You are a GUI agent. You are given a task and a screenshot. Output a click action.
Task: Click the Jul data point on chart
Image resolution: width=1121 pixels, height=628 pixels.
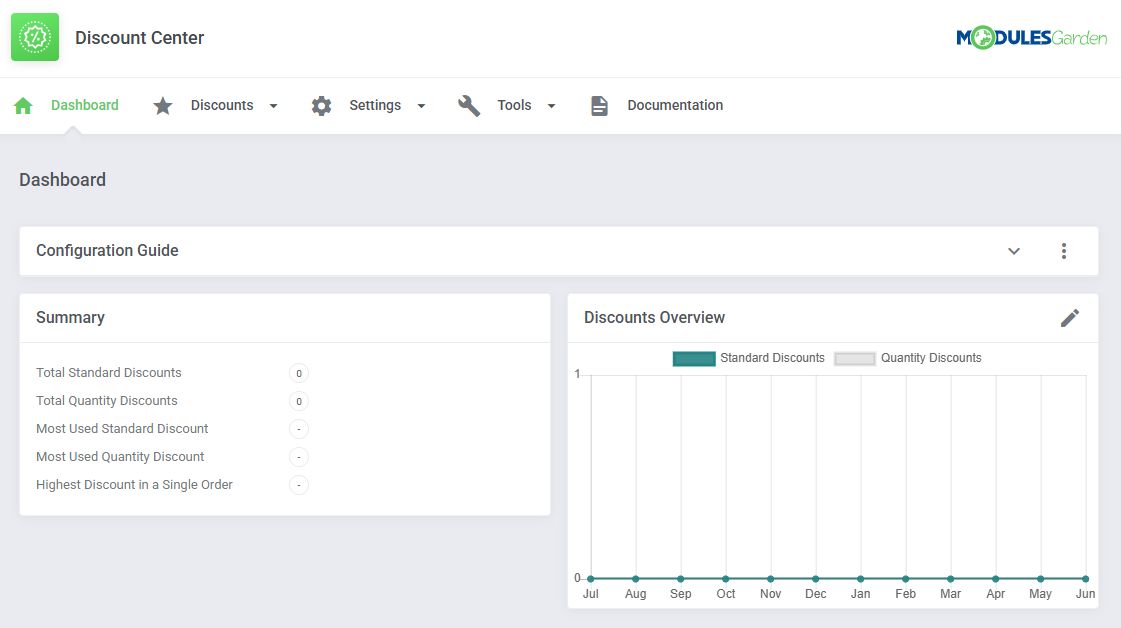[x=591, y=579]
